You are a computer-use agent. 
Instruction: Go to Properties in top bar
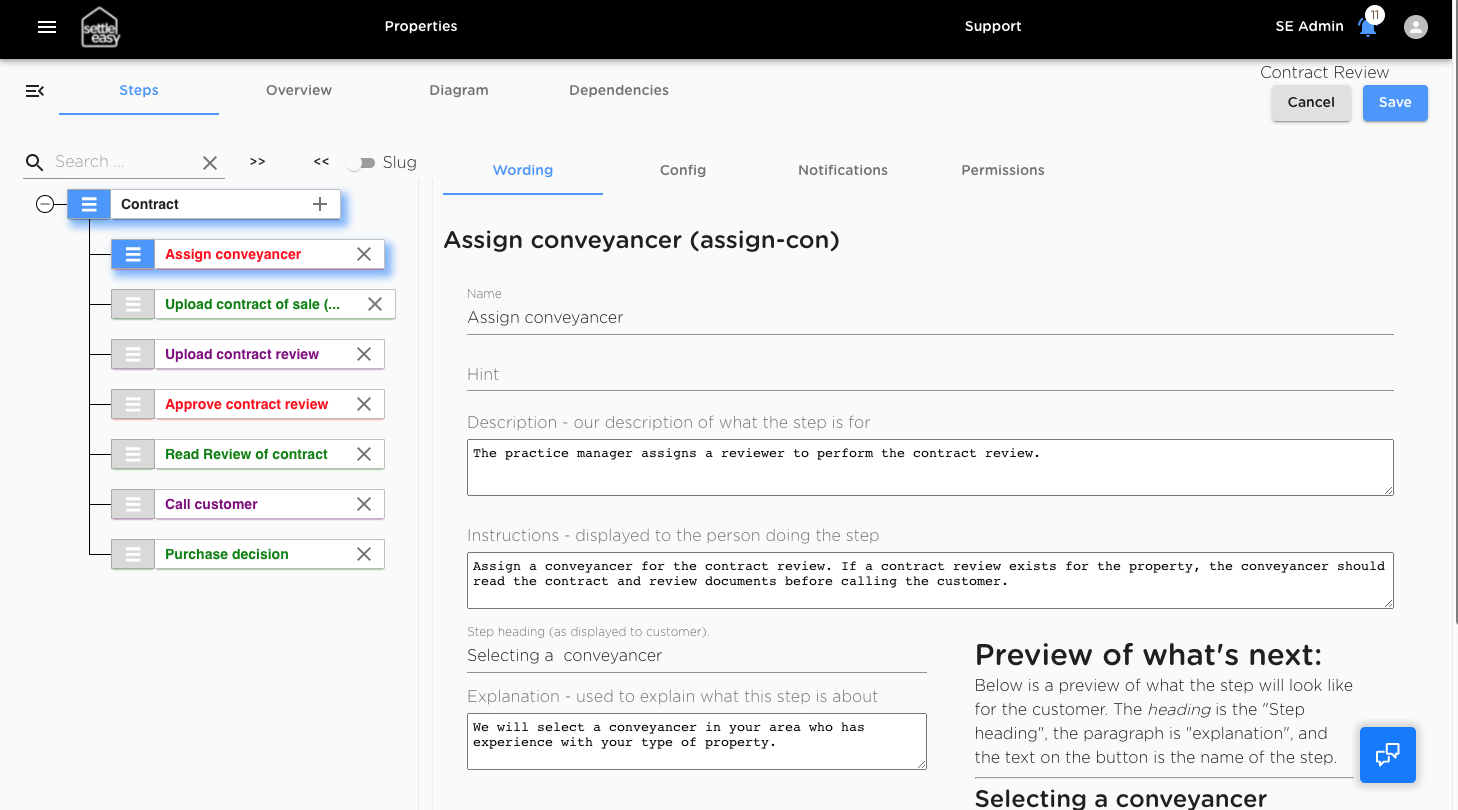click(421, 27)
